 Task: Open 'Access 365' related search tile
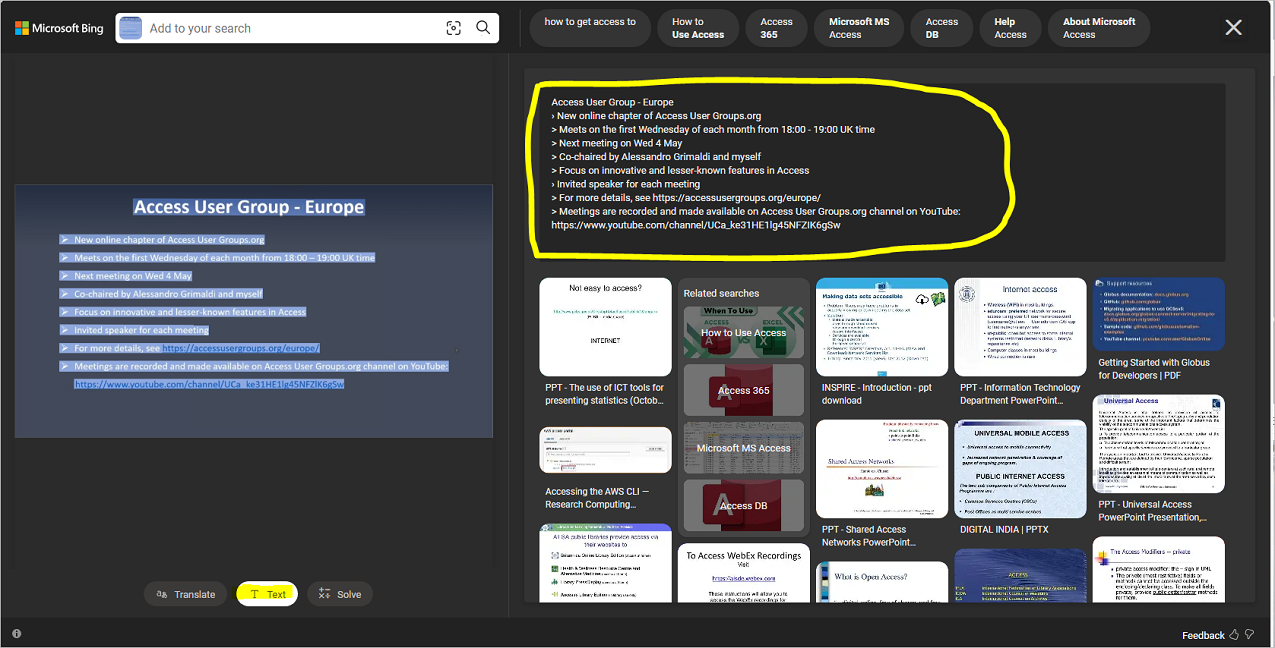(x=744, y=390)
